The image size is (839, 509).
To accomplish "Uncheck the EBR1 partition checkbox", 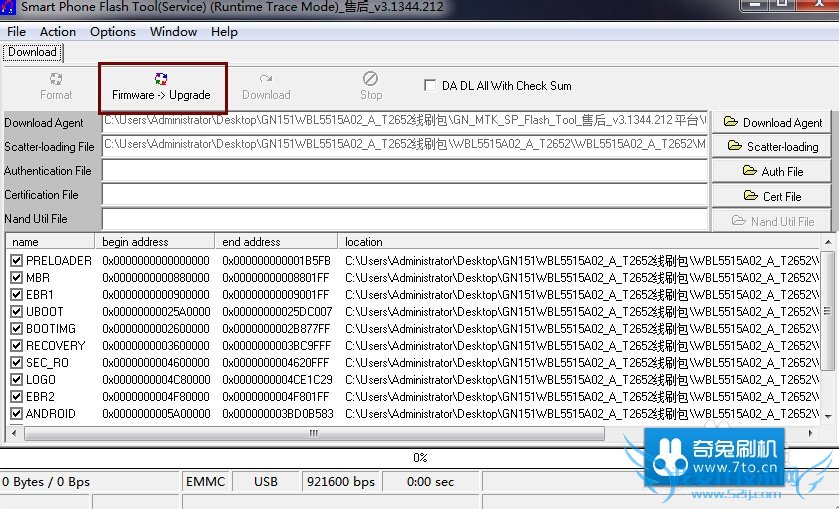I will [x=17, y=295].
